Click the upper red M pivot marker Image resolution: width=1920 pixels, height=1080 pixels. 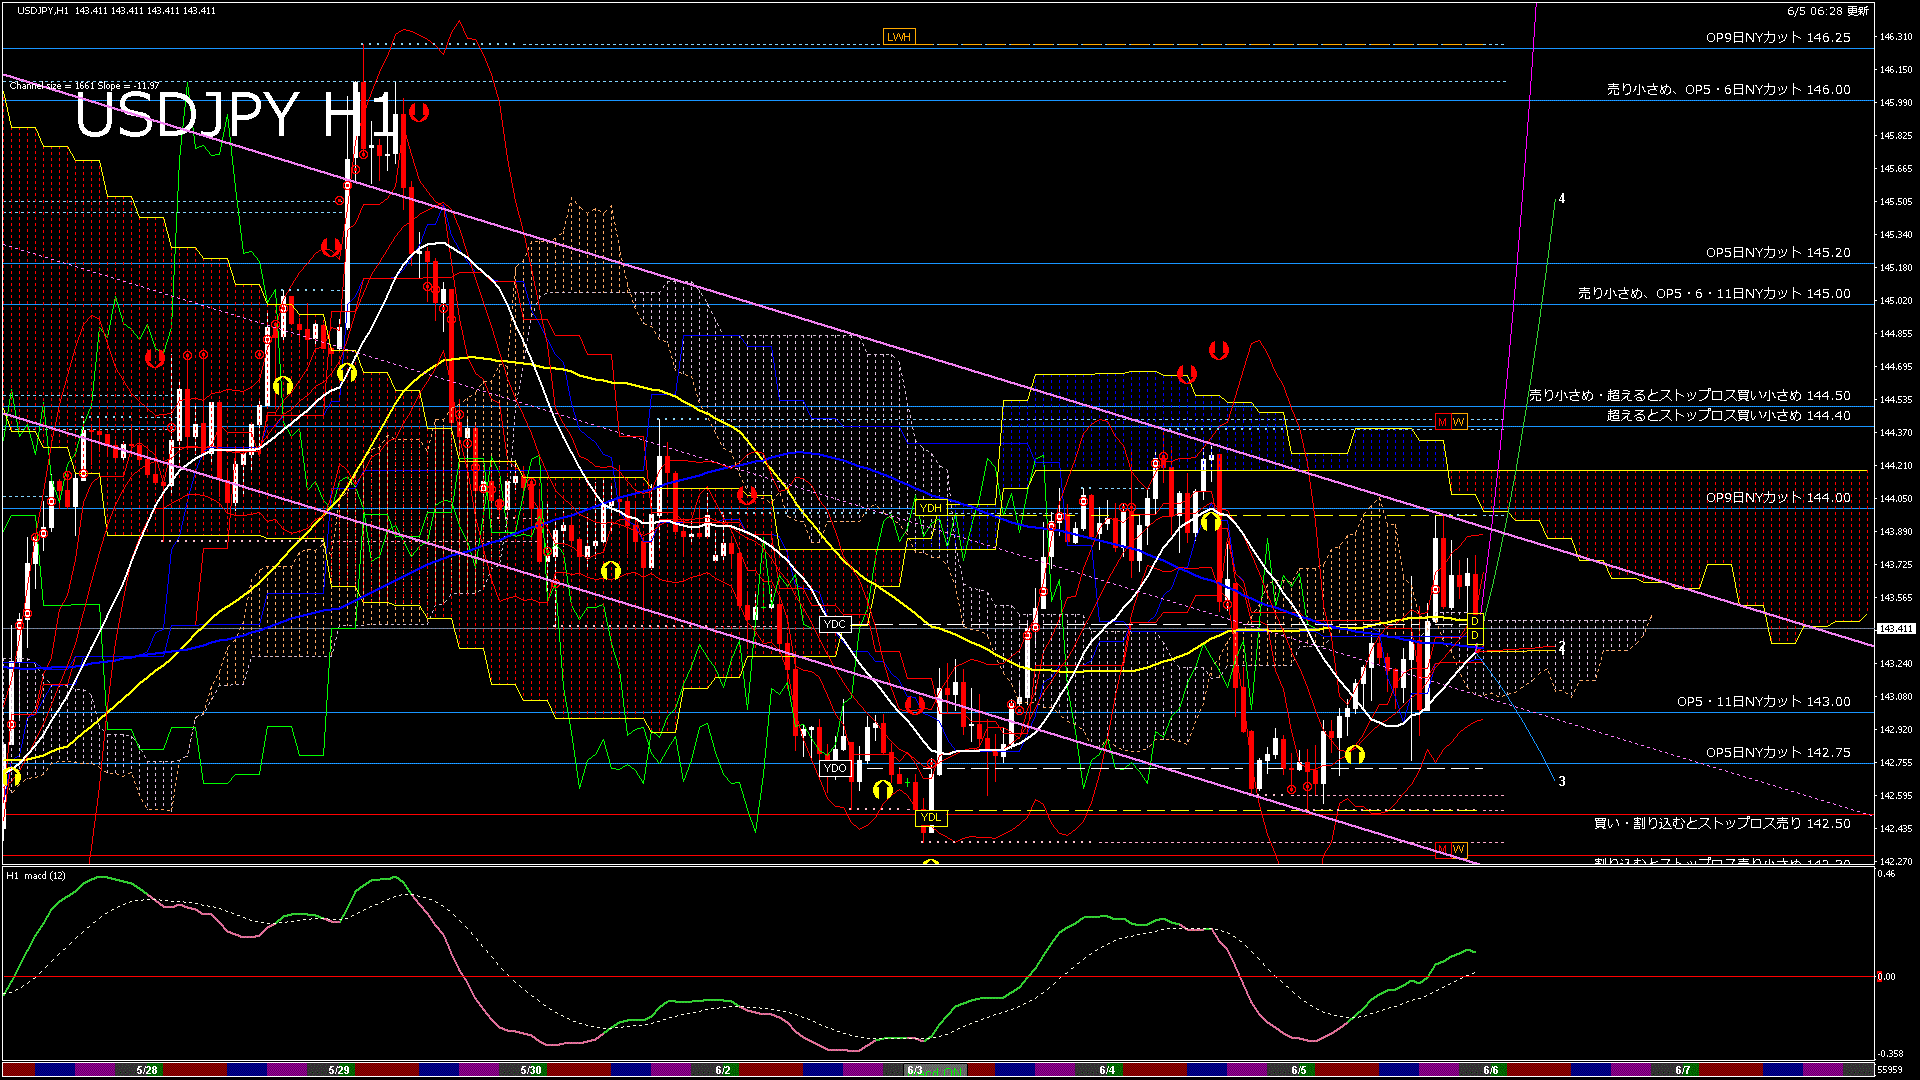tap(1442, 422)
